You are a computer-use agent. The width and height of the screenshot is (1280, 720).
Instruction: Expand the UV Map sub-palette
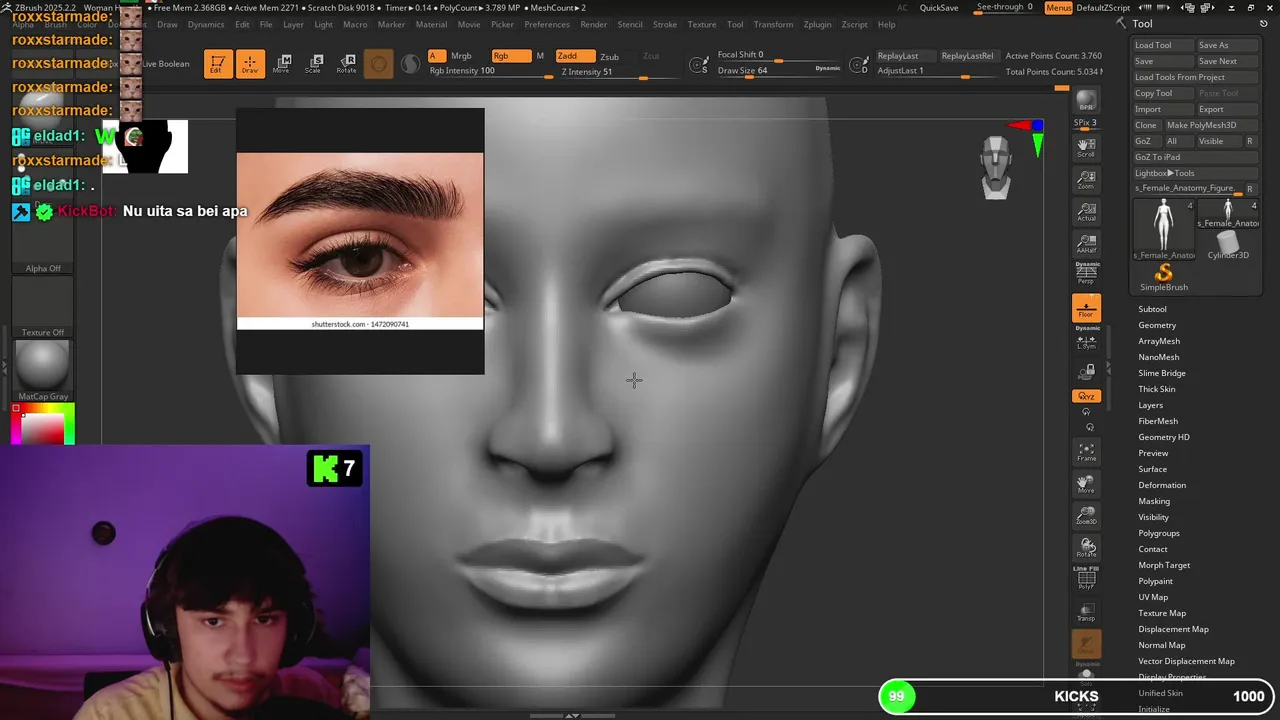pyautogui.click(x=1153, y=597)
